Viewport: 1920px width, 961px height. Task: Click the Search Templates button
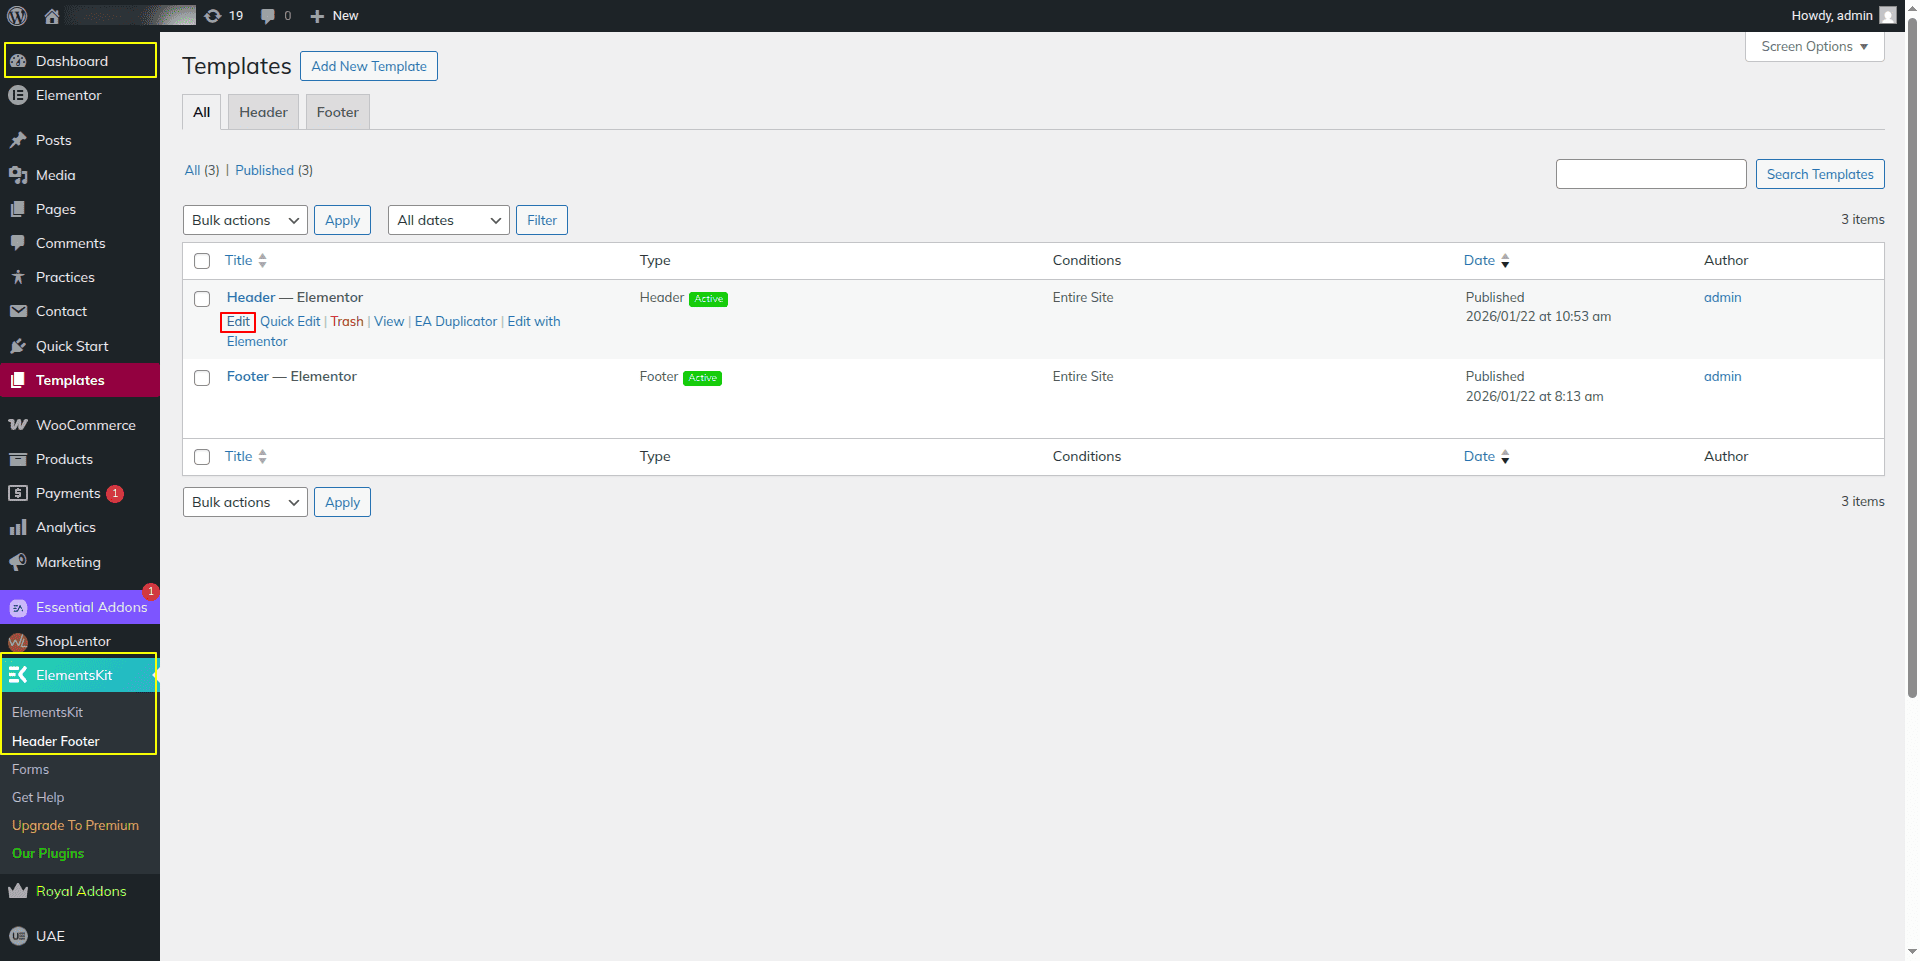1820,174
